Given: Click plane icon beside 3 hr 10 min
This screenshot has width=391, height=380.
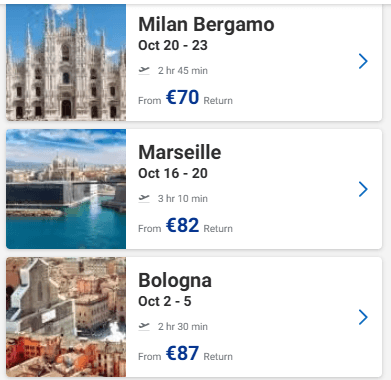Looking at the screenshot, I should (144, 198).
